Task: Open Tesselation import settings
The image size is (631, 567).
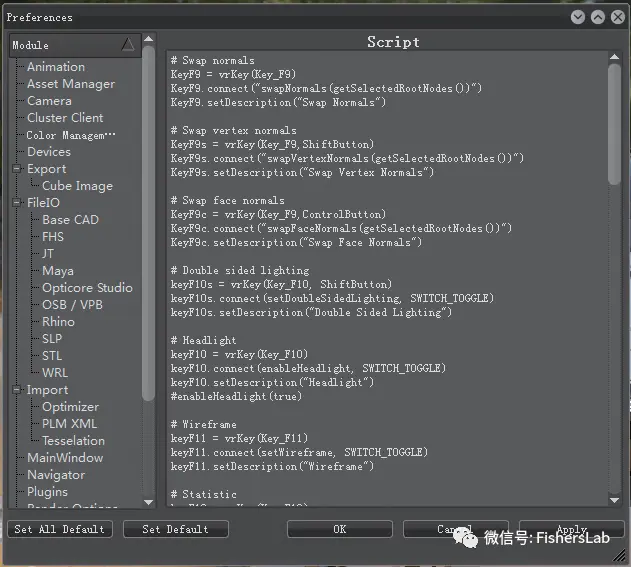Action: coord(73,441)
